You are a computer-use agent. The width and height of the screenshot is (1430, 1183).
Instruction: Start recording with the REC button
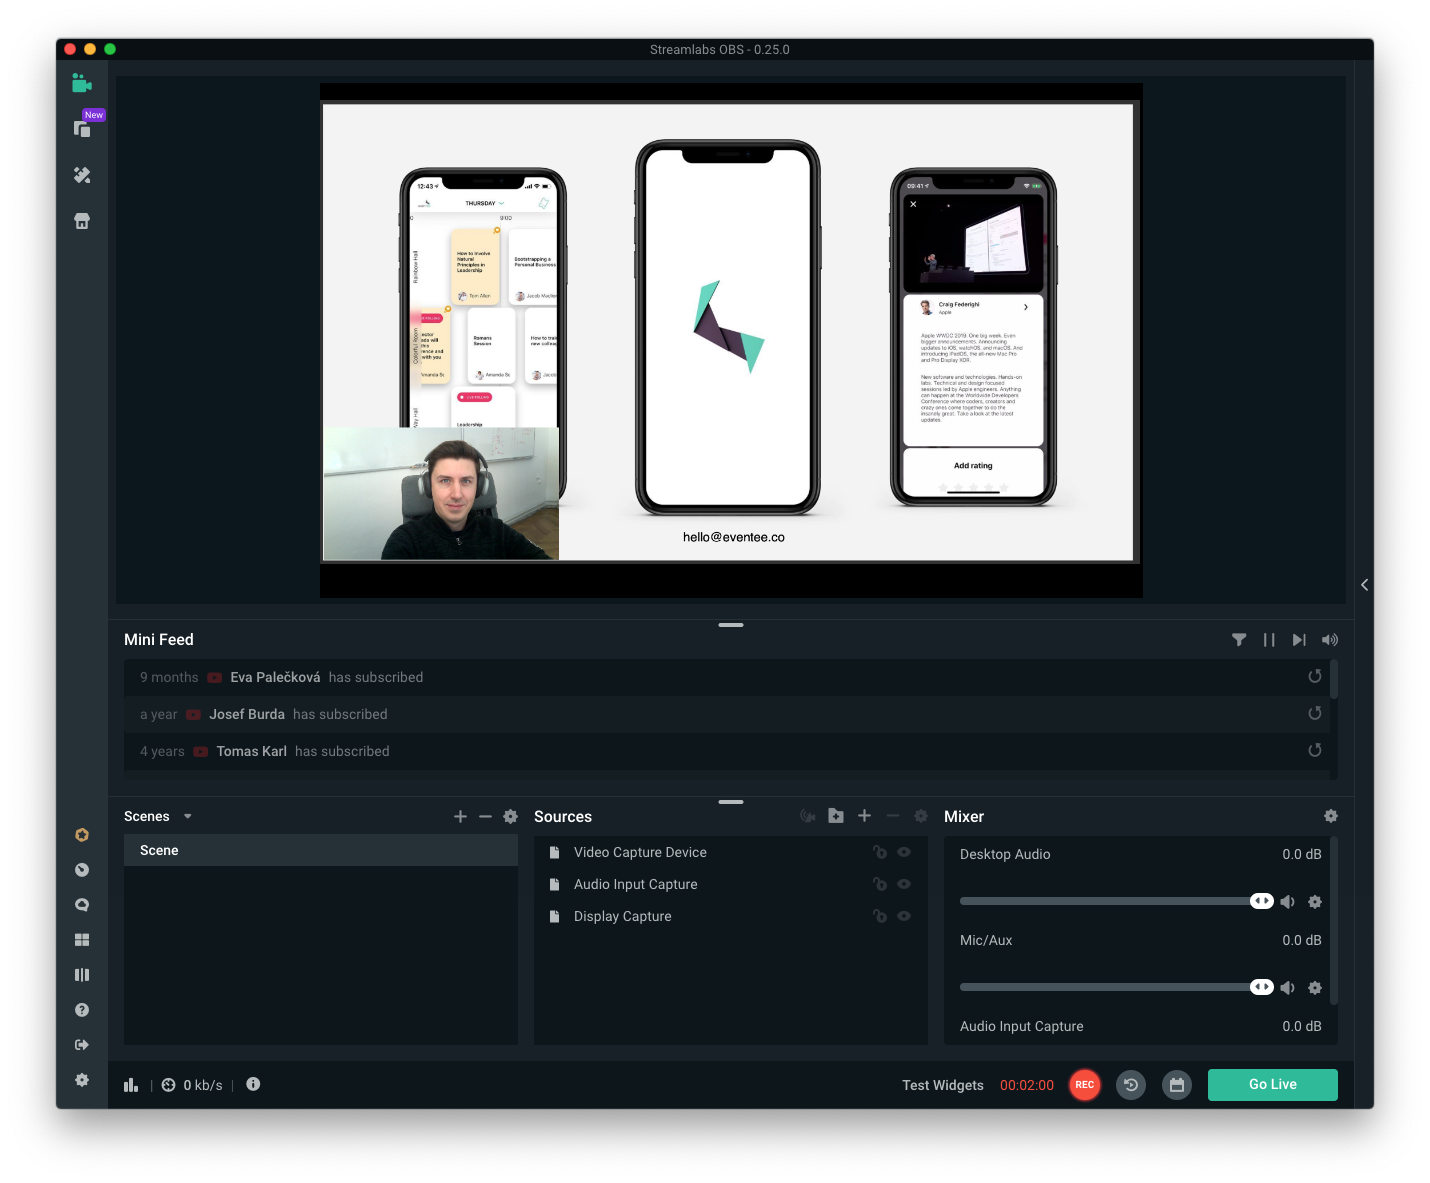[1085, 1085]
